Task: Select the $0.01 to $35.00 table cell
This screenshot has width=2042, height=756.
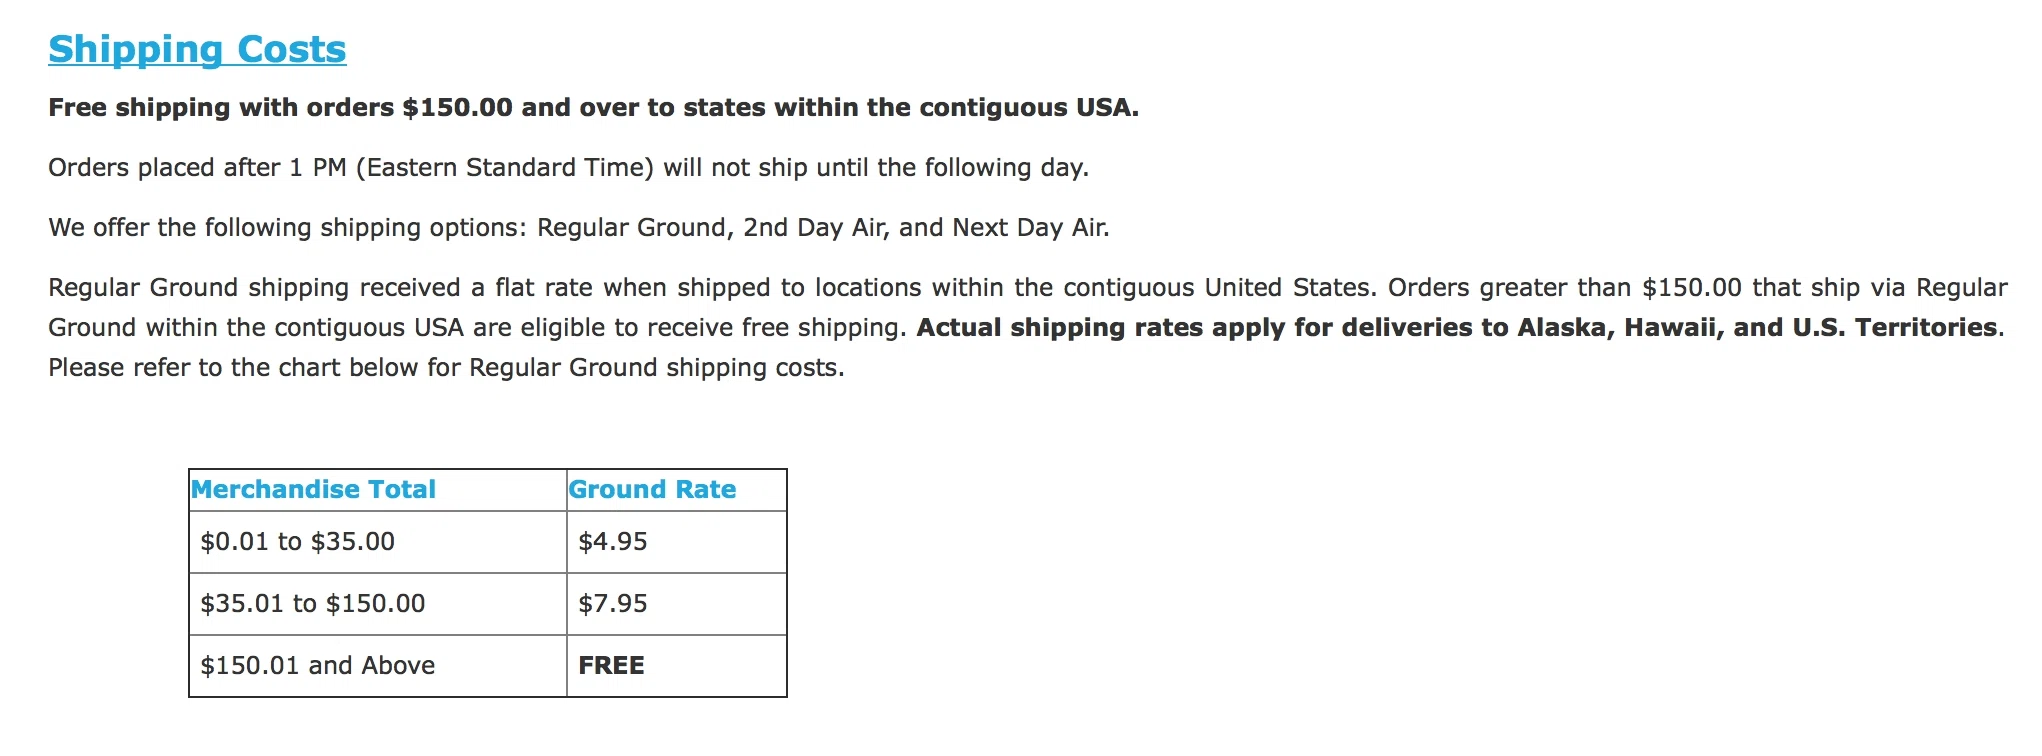Action: click(378, 542)
